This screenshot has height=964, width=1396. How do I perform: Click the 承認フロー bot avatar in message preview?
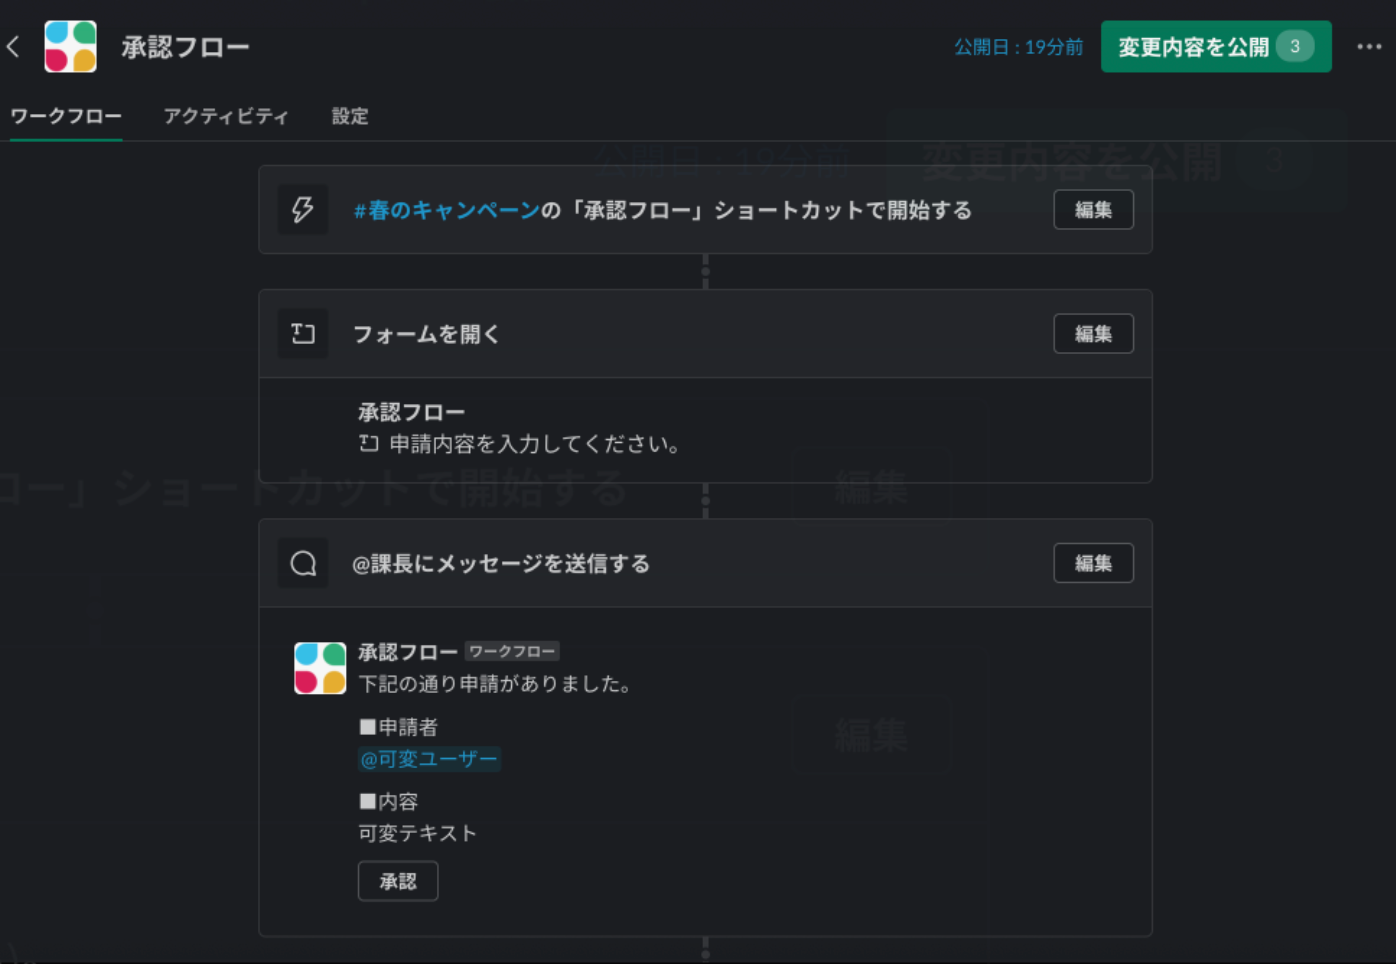pos(320,668)
